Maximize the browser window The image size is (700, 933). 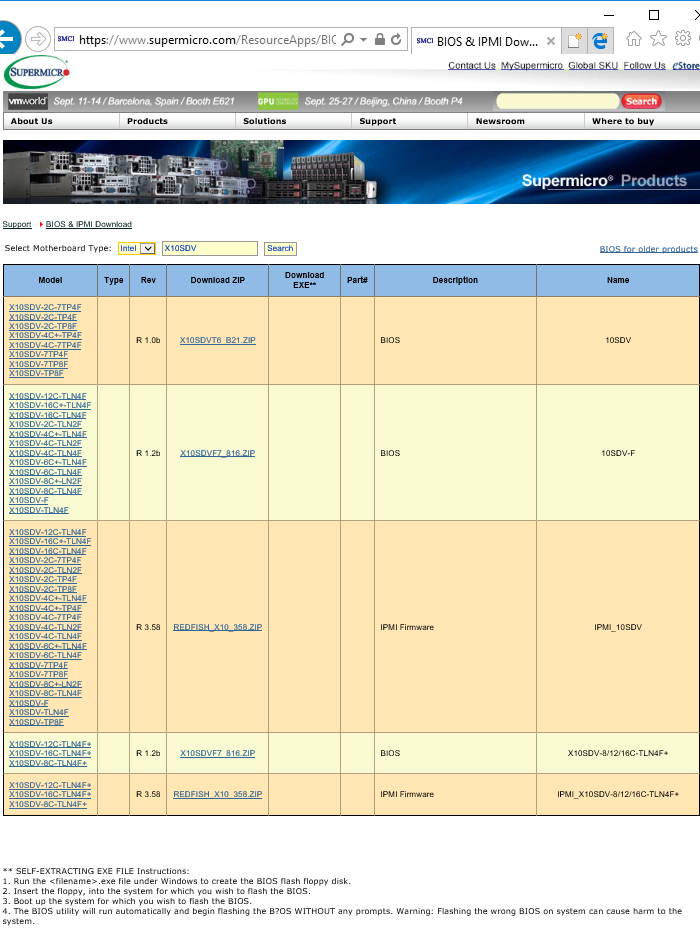(654, 15)
